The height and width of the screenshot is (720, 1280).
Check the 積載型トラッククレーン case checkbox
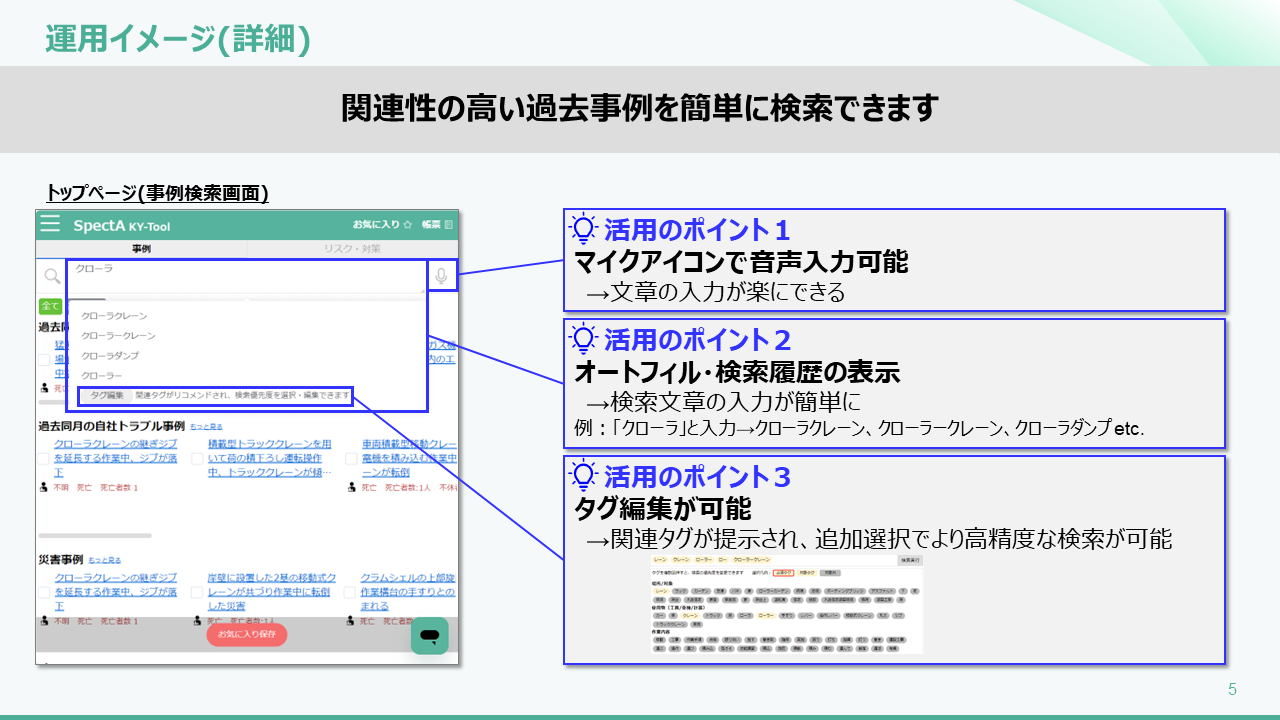(x=197, y=459)
